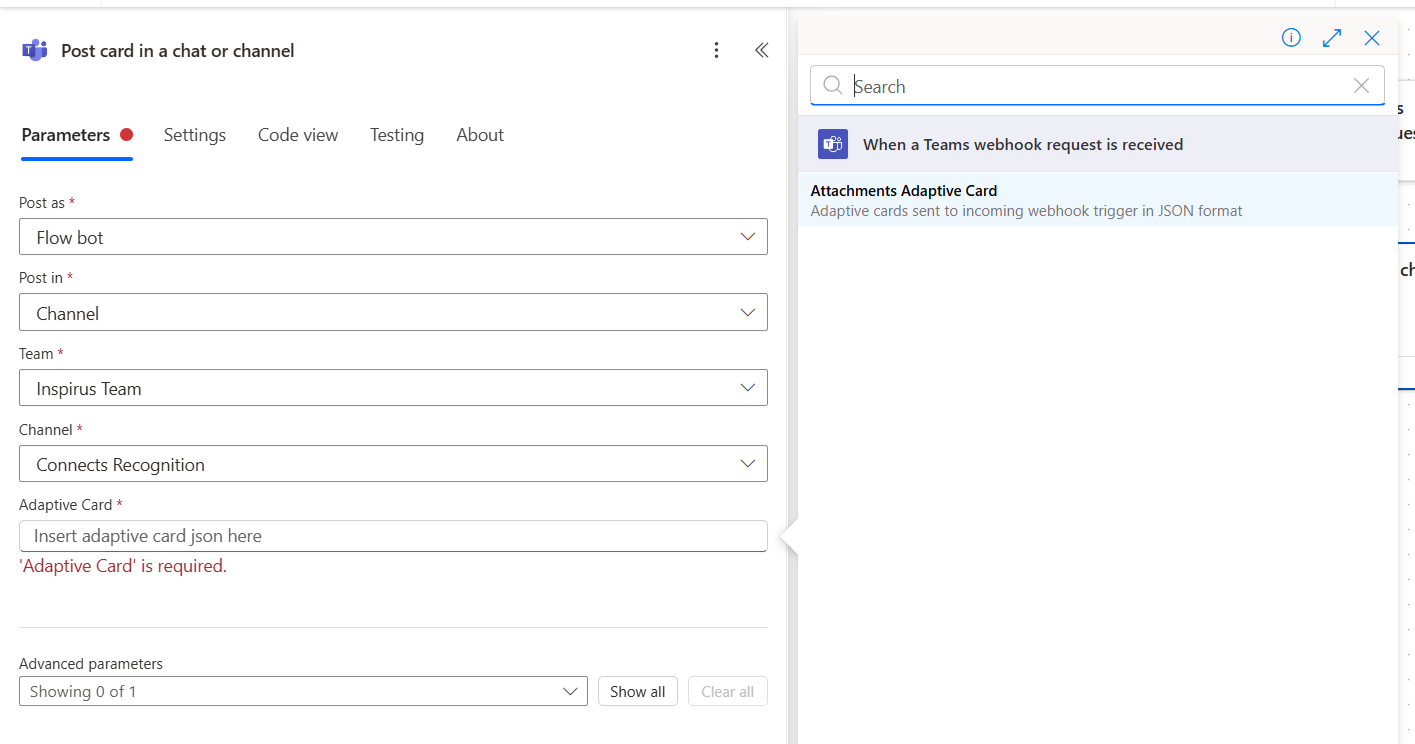Open the Post in dropdown showing Channel

point(393,313)
